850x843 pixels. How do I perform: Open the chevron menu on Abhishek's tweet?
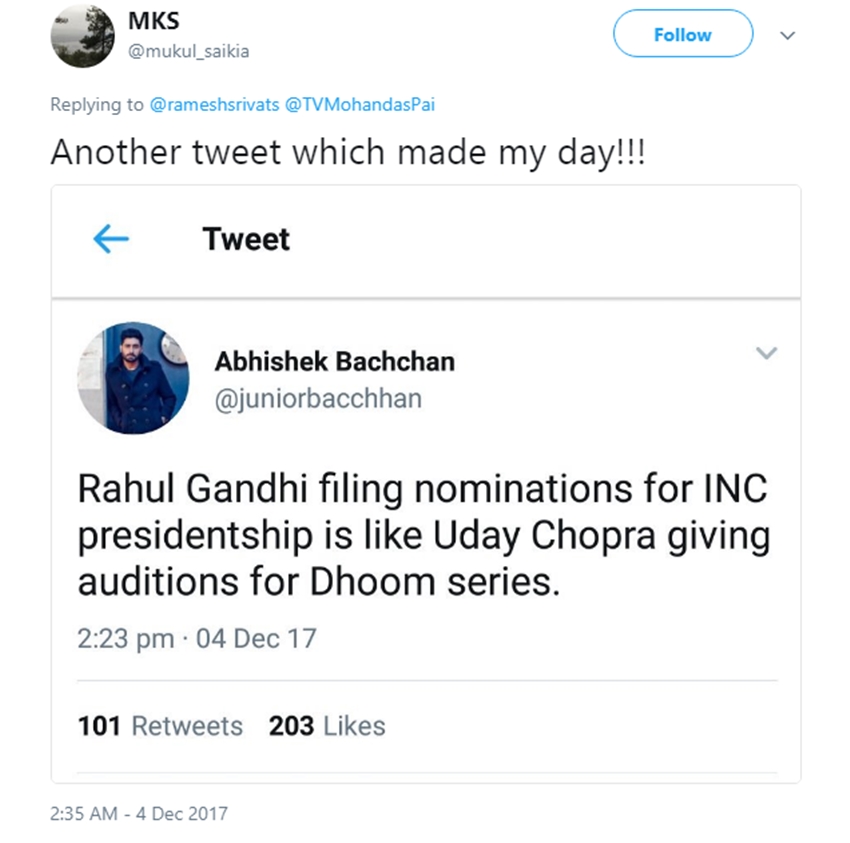coord(766,353)
